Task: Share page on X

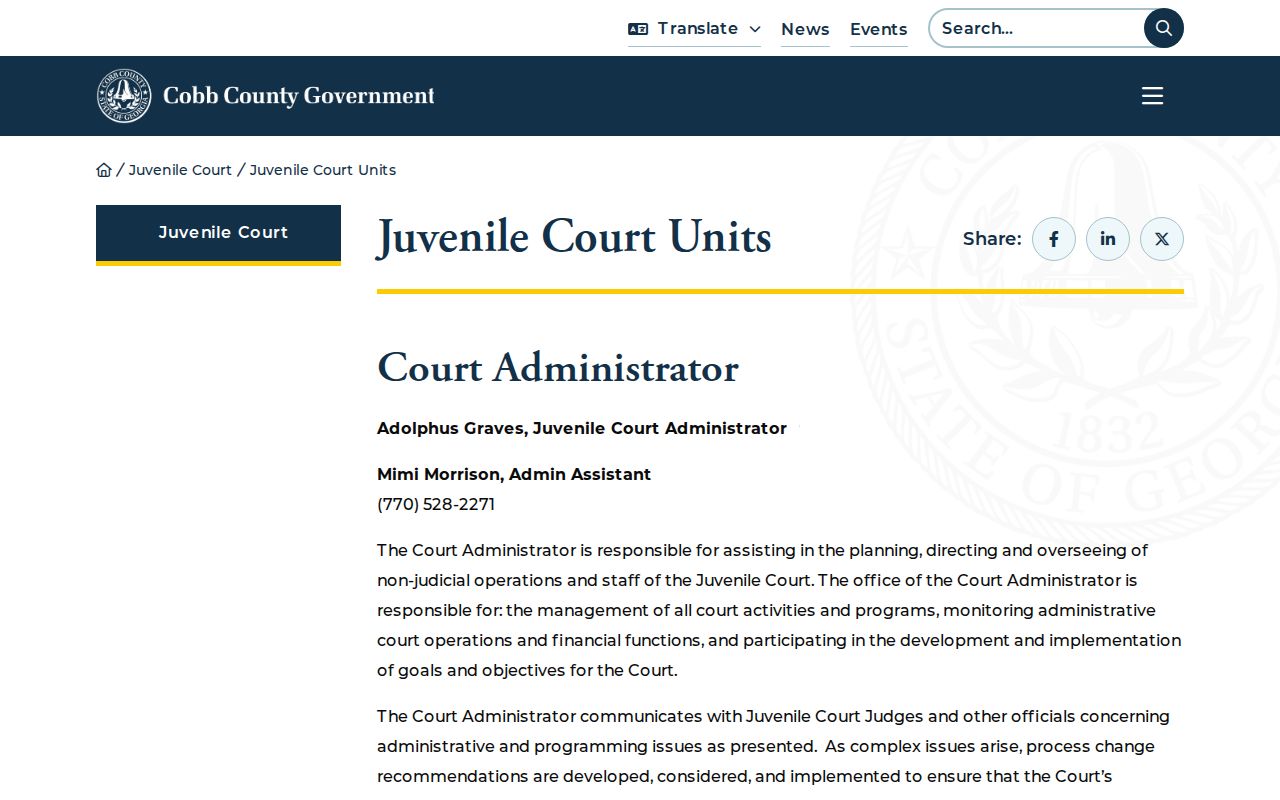Action: tap(1162, 239)
